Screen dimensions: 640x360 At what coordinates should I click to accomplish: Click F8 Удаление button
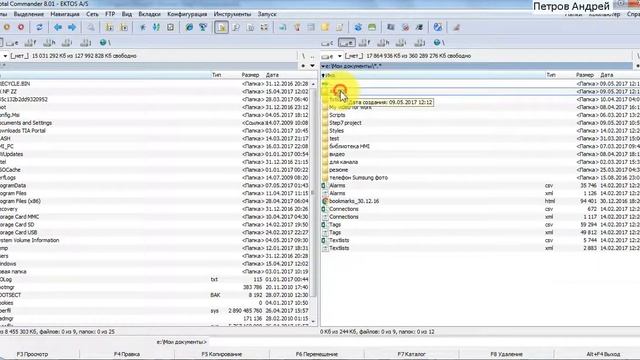click(x=507, y=354)
